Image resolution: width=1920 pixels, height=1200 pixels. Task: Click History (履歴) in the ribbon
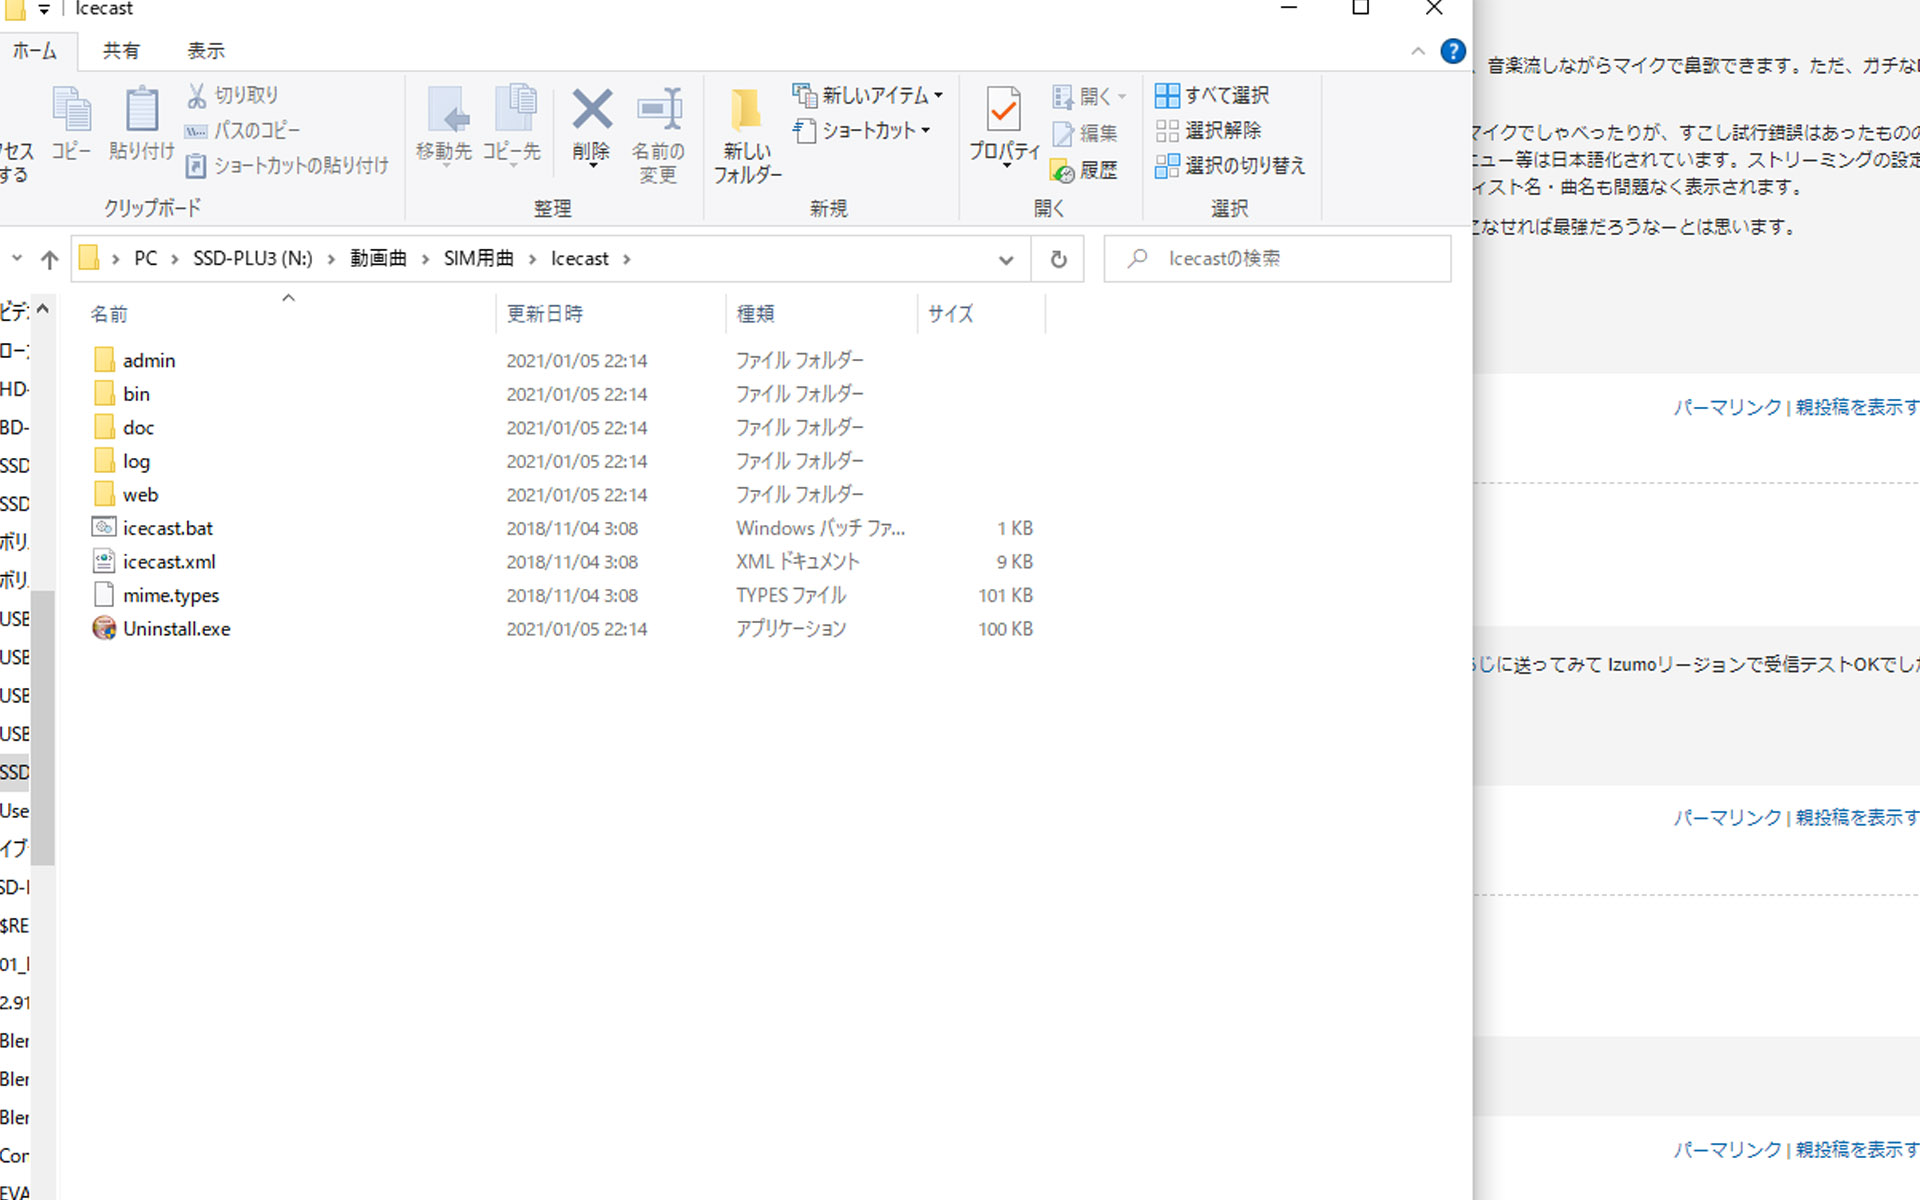point(1085,170)
